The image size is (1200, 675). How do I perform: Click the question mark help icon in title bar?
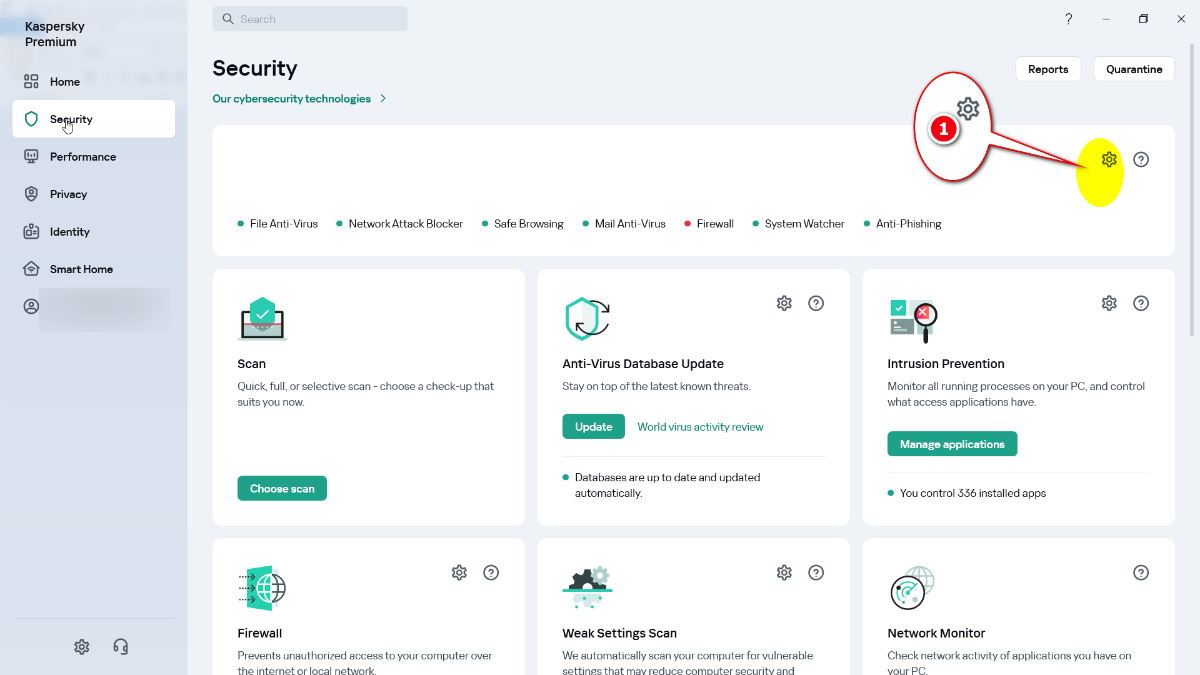(x=1068, y=19)
